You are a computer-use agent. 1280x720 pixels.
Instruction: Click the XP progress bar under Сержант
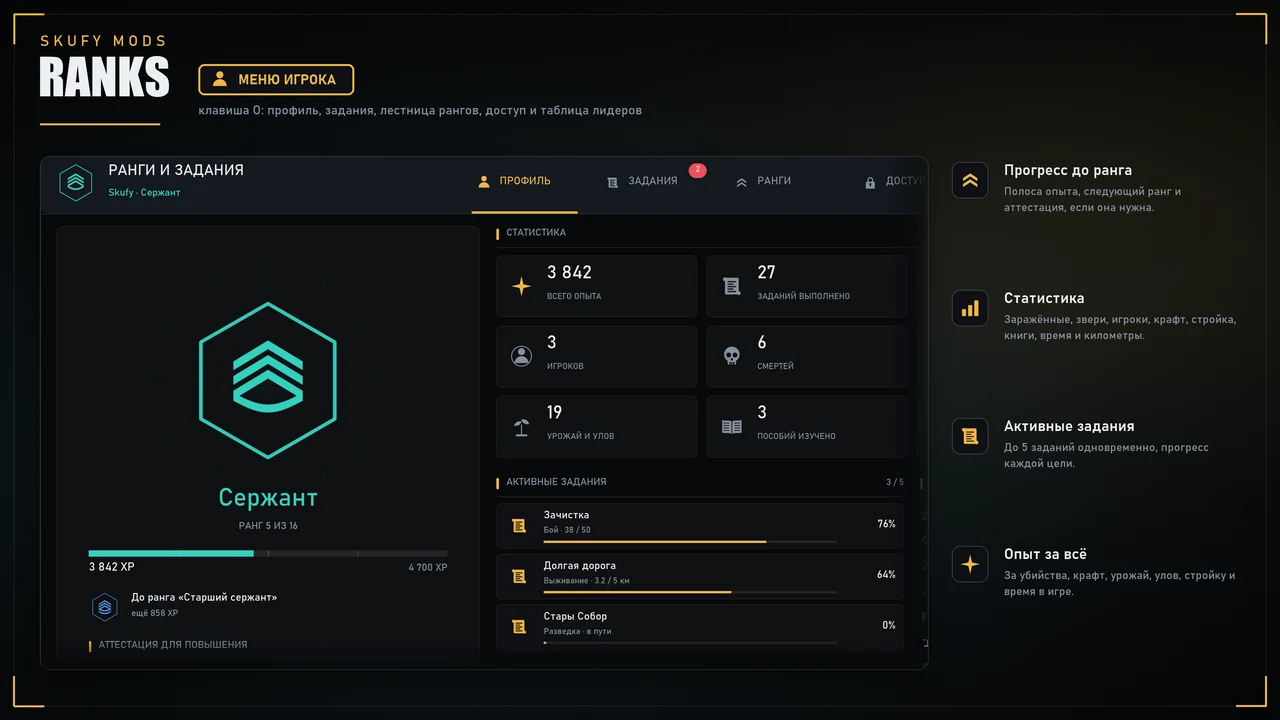(268, 553)
